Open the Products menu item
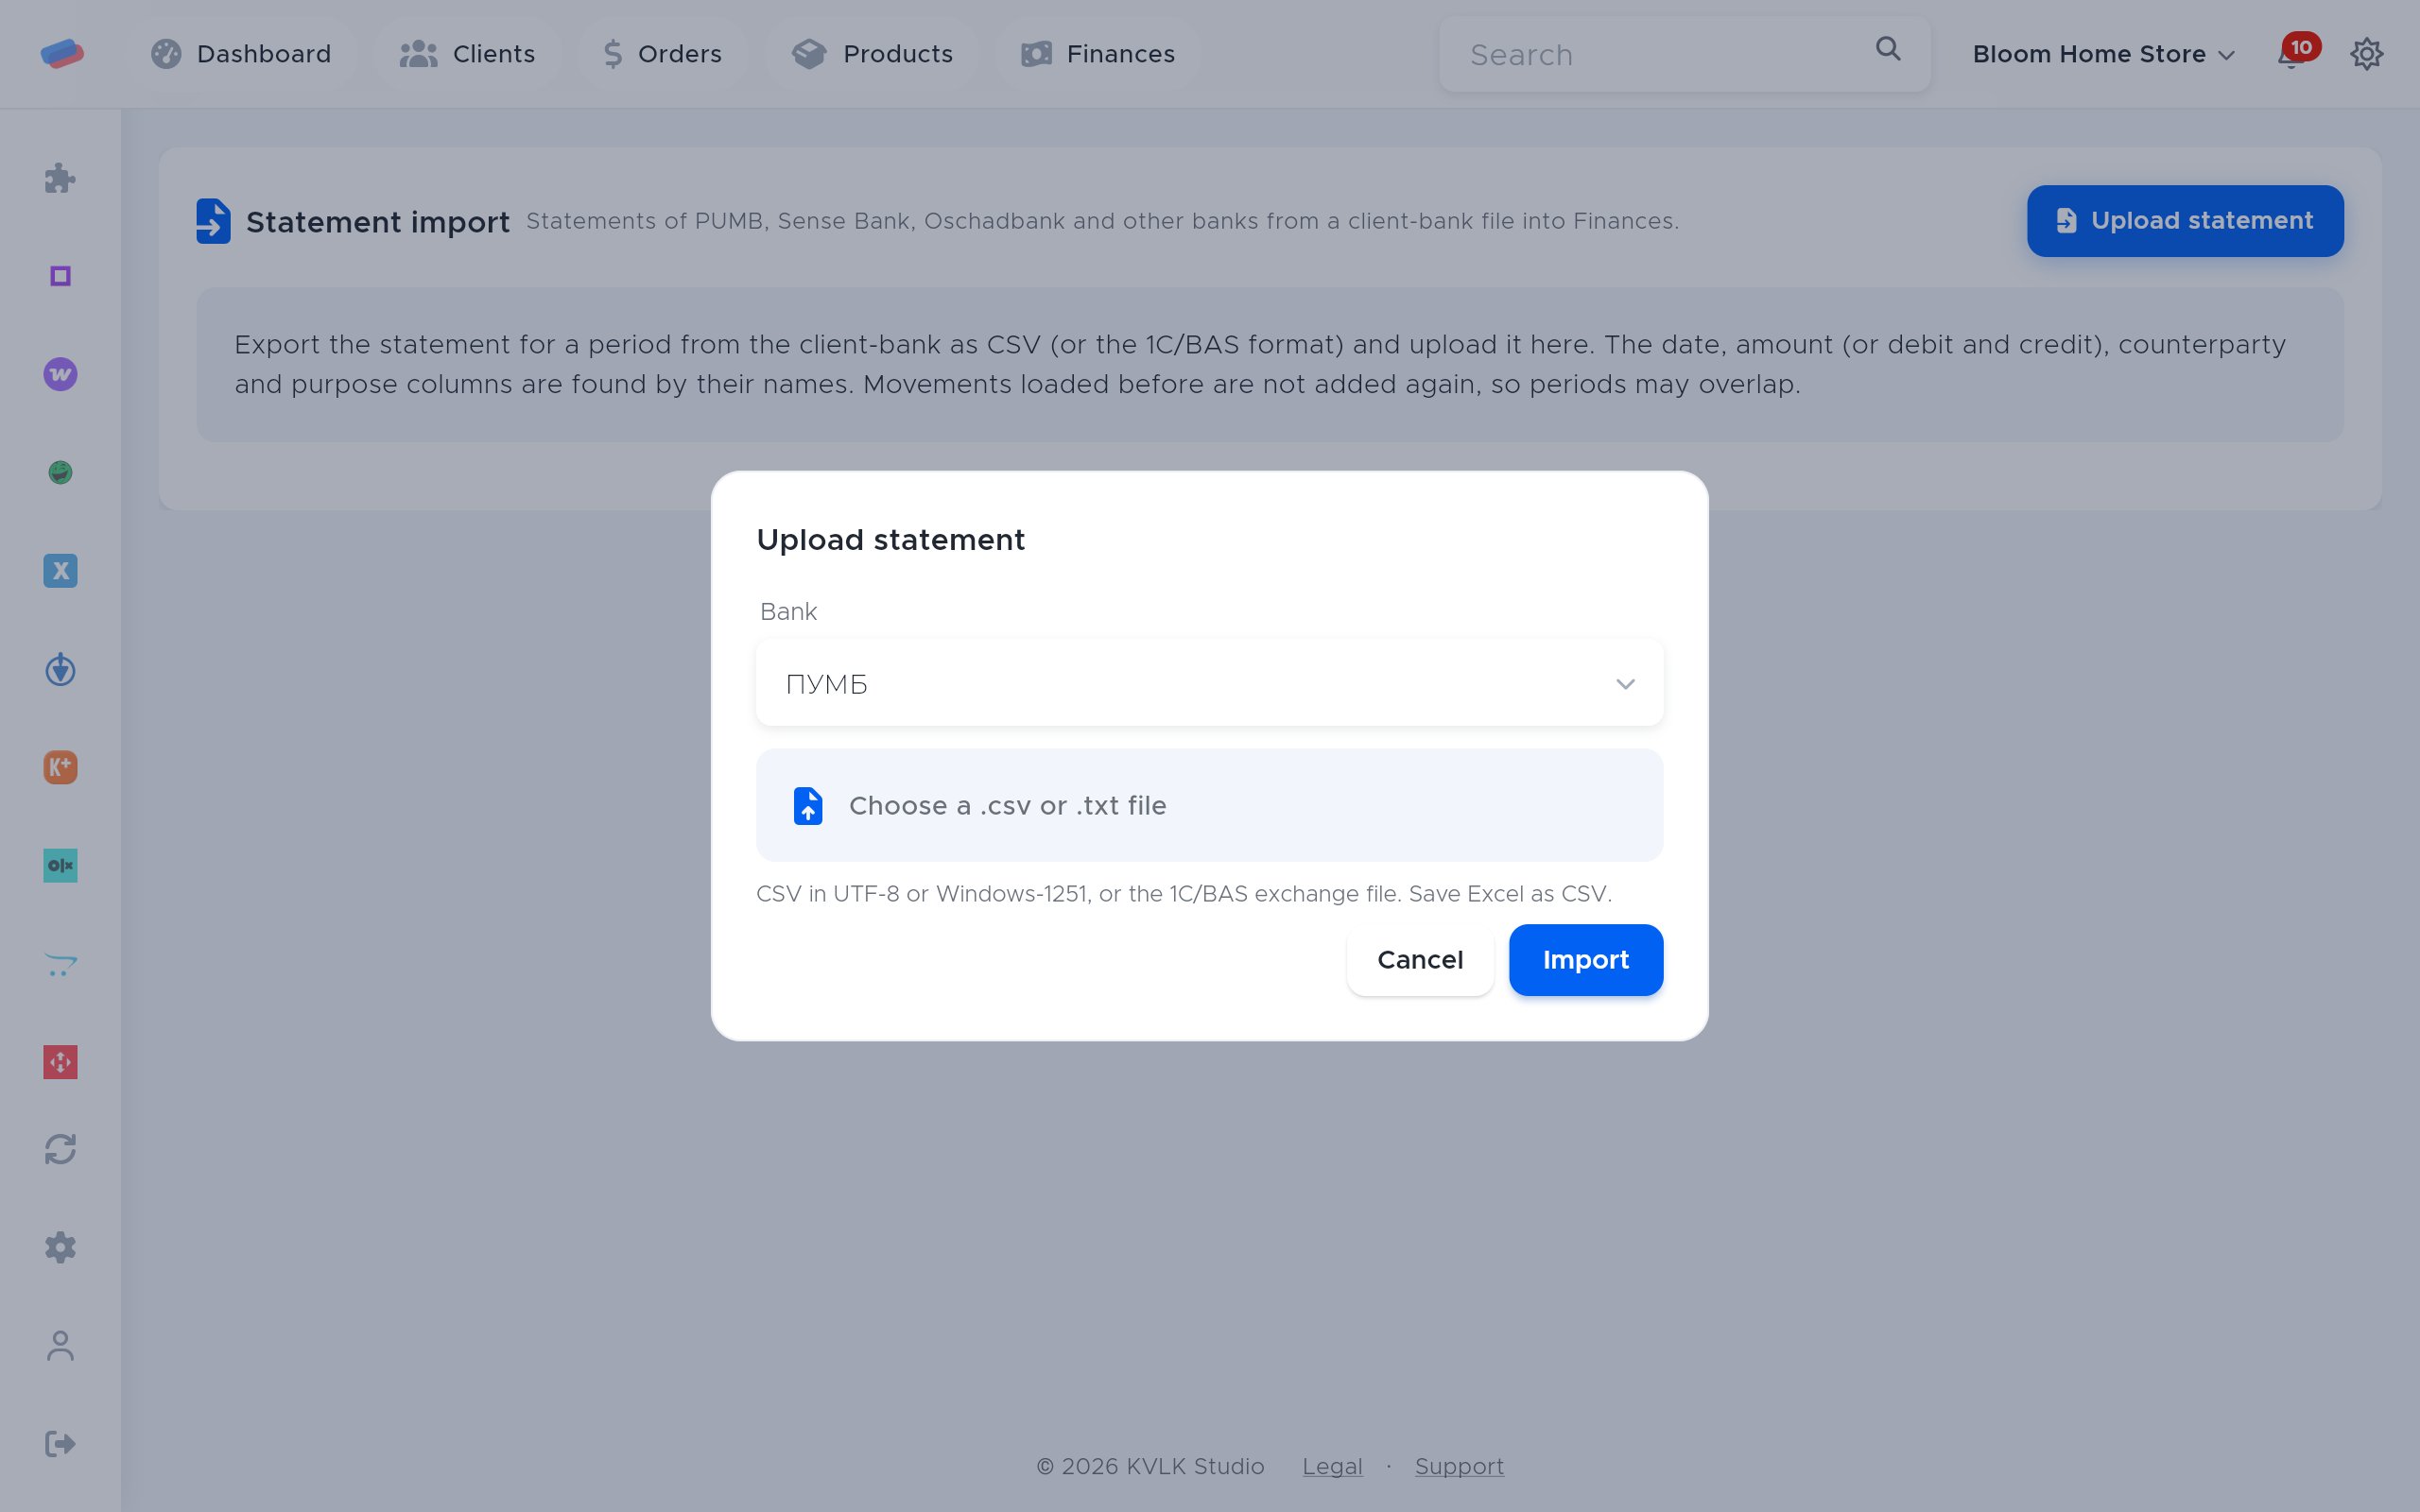Image resolution: width=2420 pixels, height=1512 pixels. click(872, 54)
